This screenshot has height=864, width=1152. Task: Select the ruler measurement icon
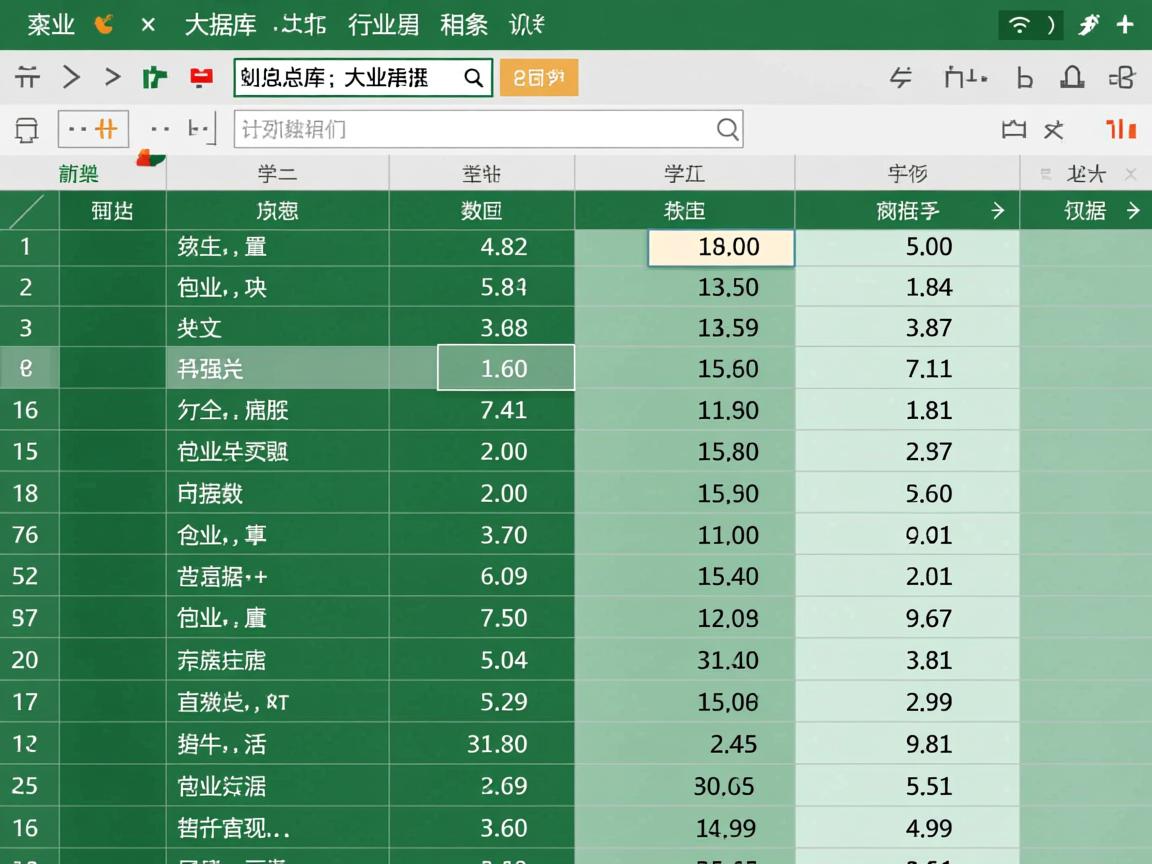965,76
